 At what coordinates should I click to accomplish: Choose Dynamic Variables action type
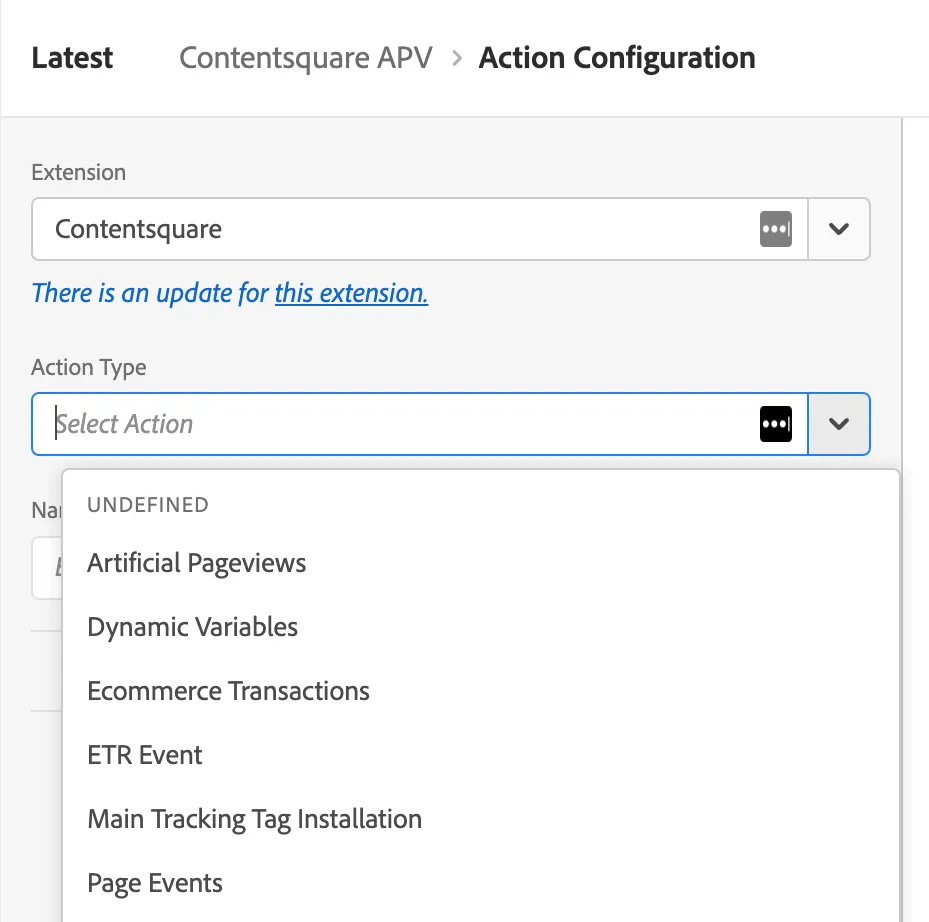point(193,627)
